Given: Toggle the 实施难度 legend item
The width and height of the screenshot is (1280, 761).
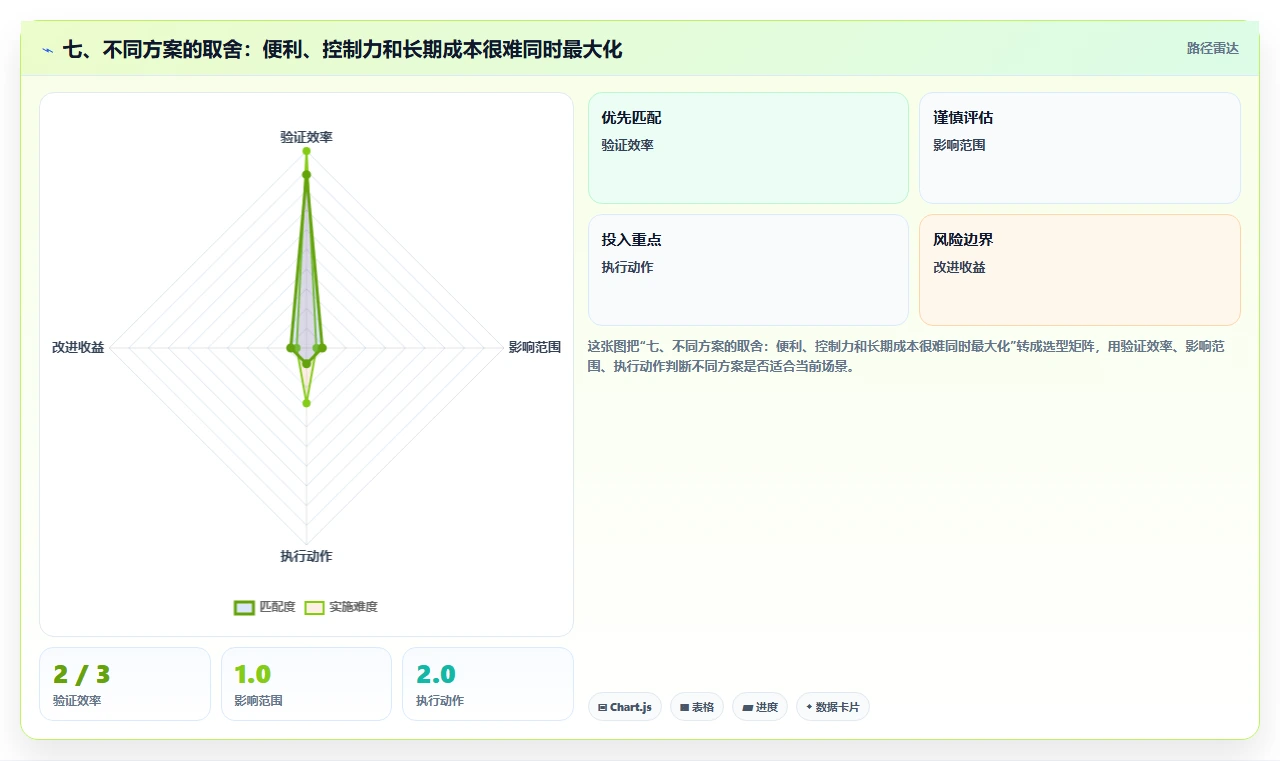Looking at the screenshot, I should 341,607.
